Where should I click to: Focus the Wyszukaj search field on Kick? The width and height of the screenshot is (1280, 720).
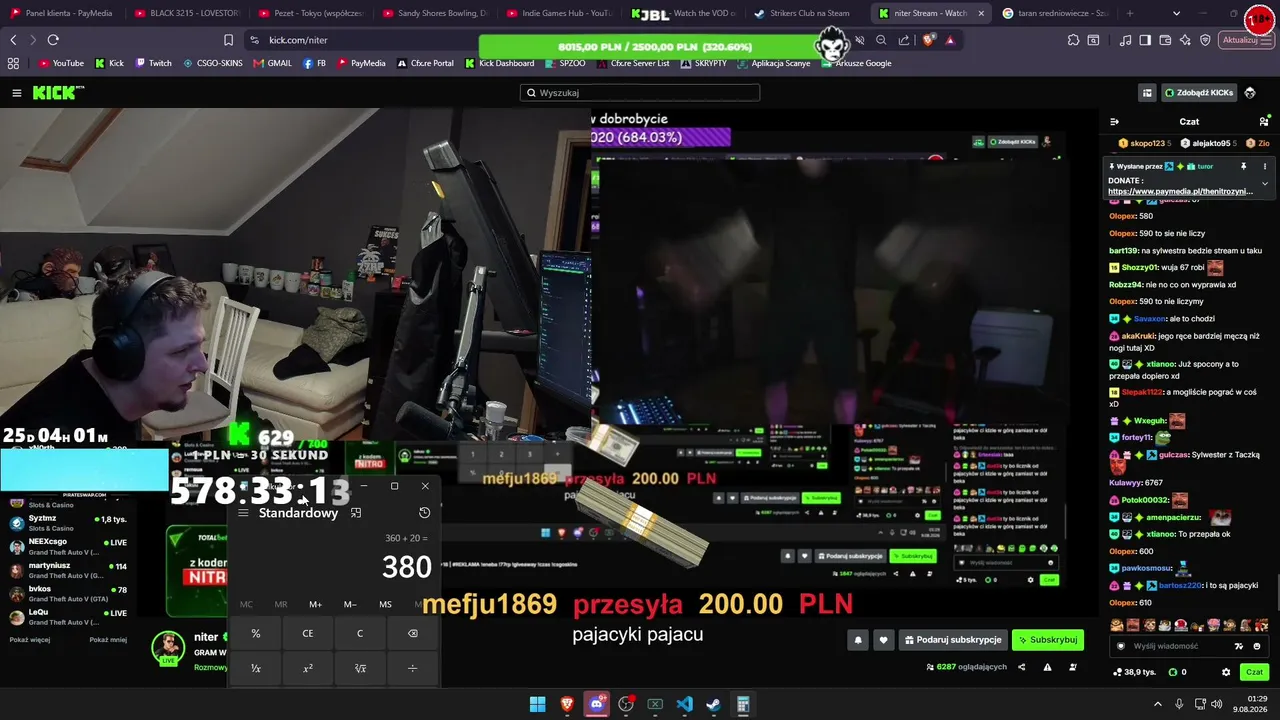pos(640,93)
